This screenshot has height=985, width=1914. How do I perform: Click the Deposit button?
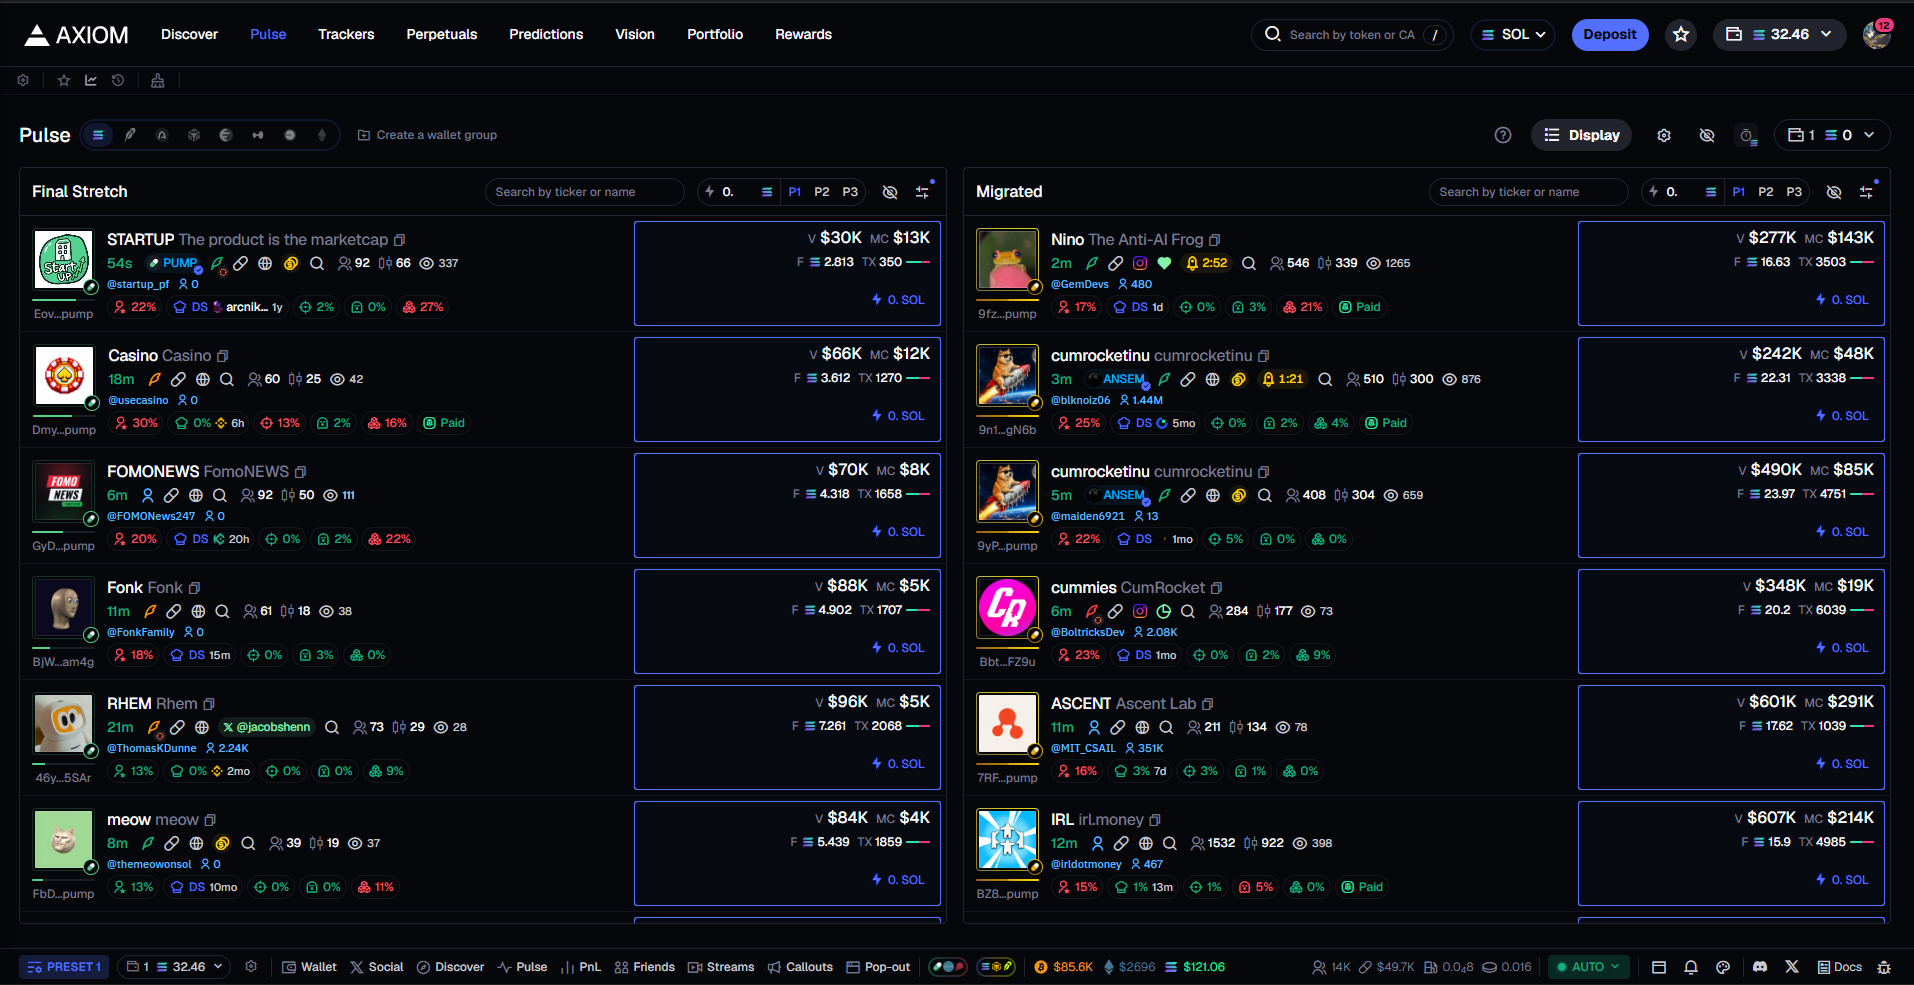click(x=1610, y=35)
